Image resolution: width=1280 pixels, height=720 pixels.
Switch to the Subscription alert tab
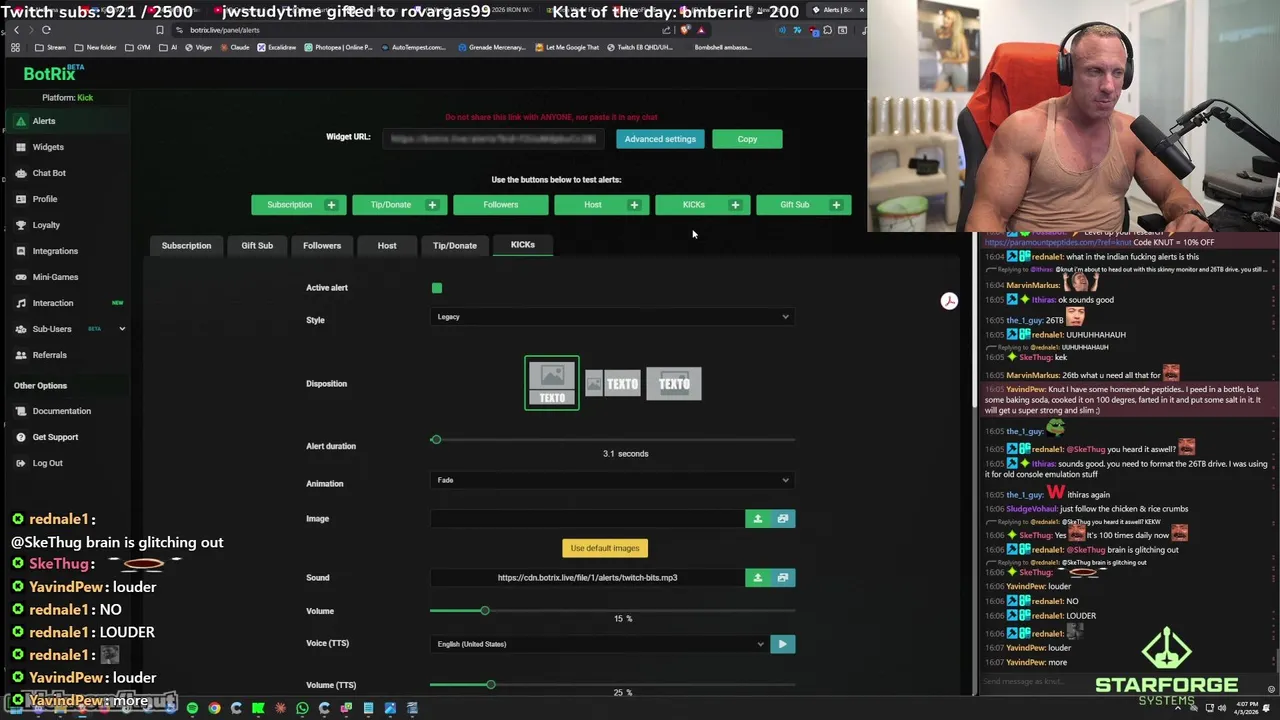186,245
